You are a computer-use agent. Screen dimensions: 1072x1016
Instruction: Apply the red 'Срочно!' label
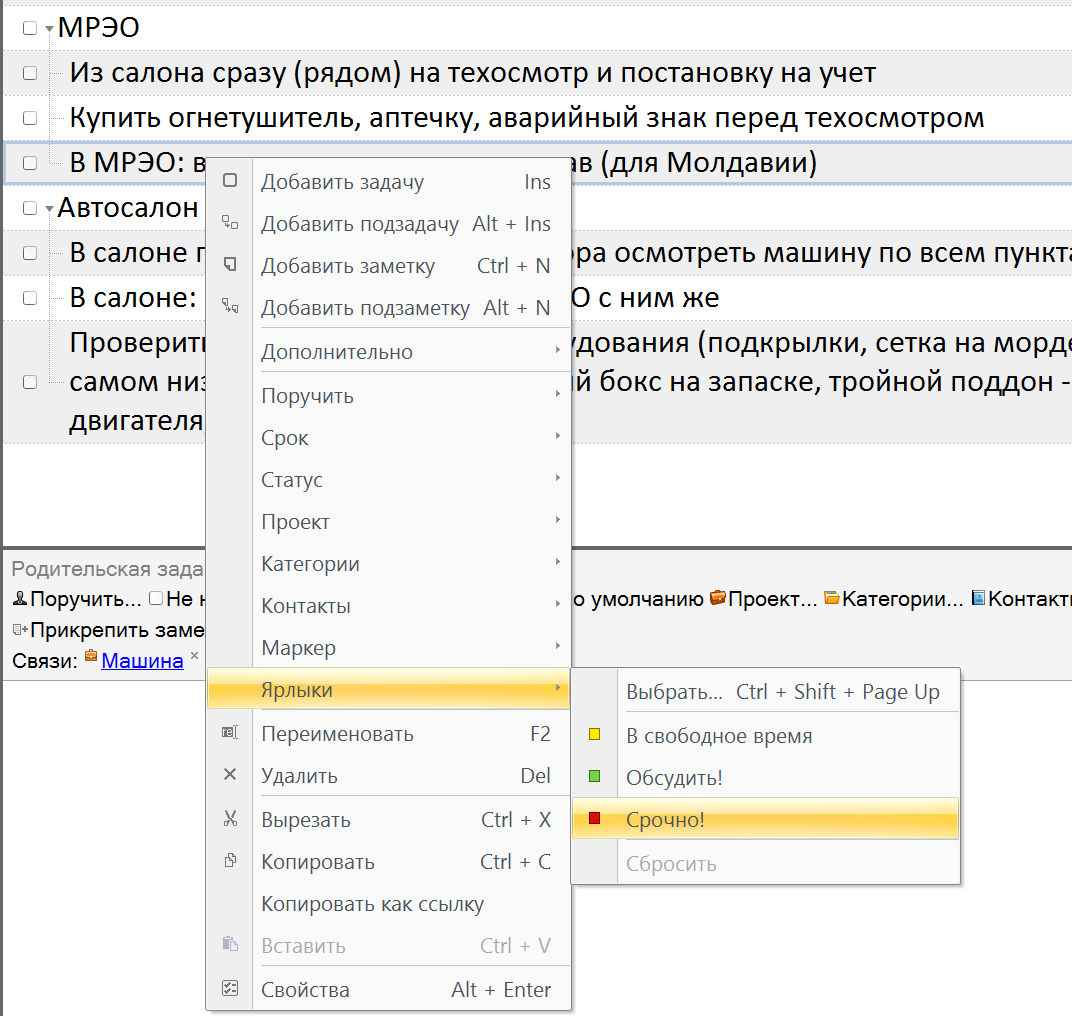tap(665, 820)
